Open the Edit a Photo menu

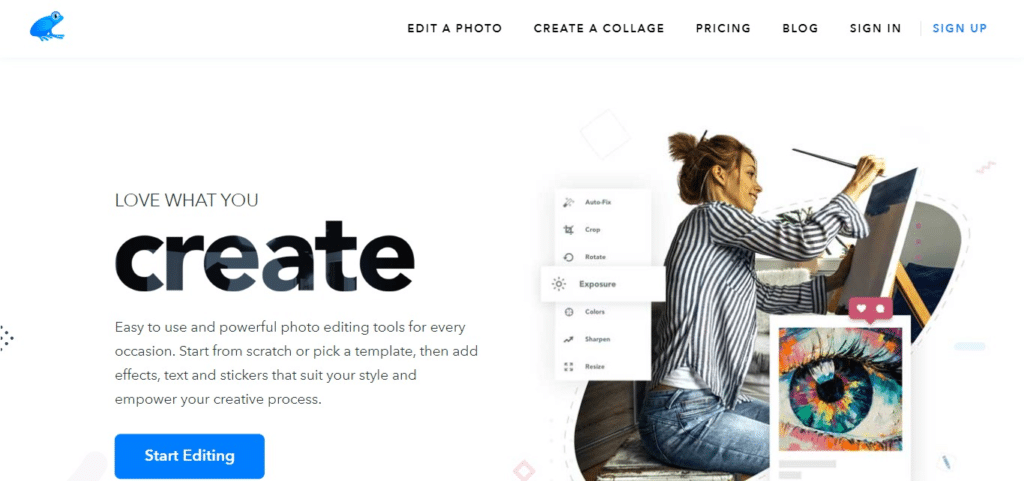pyautogui.click(x=455, y=29)
